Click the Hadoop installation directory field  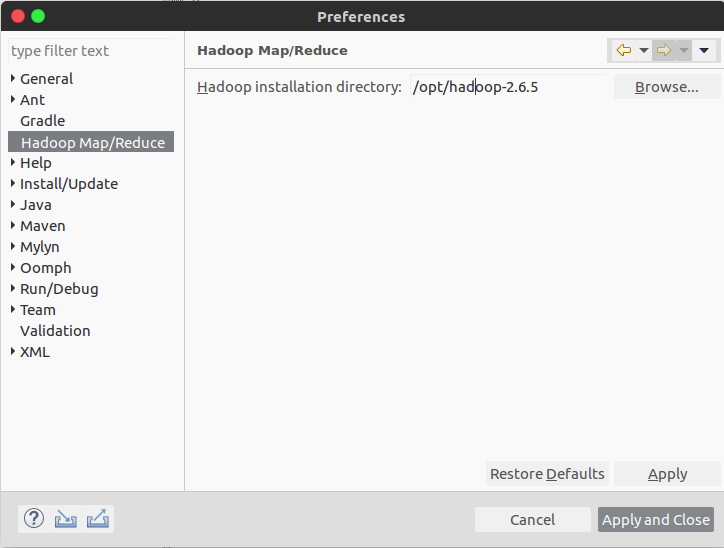click(507, 87)
